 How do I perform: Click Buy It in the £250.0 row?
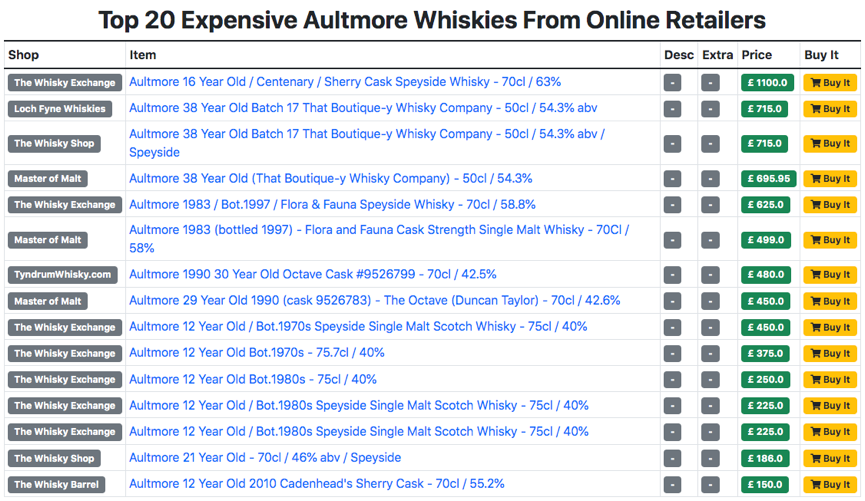coord(829,379)
